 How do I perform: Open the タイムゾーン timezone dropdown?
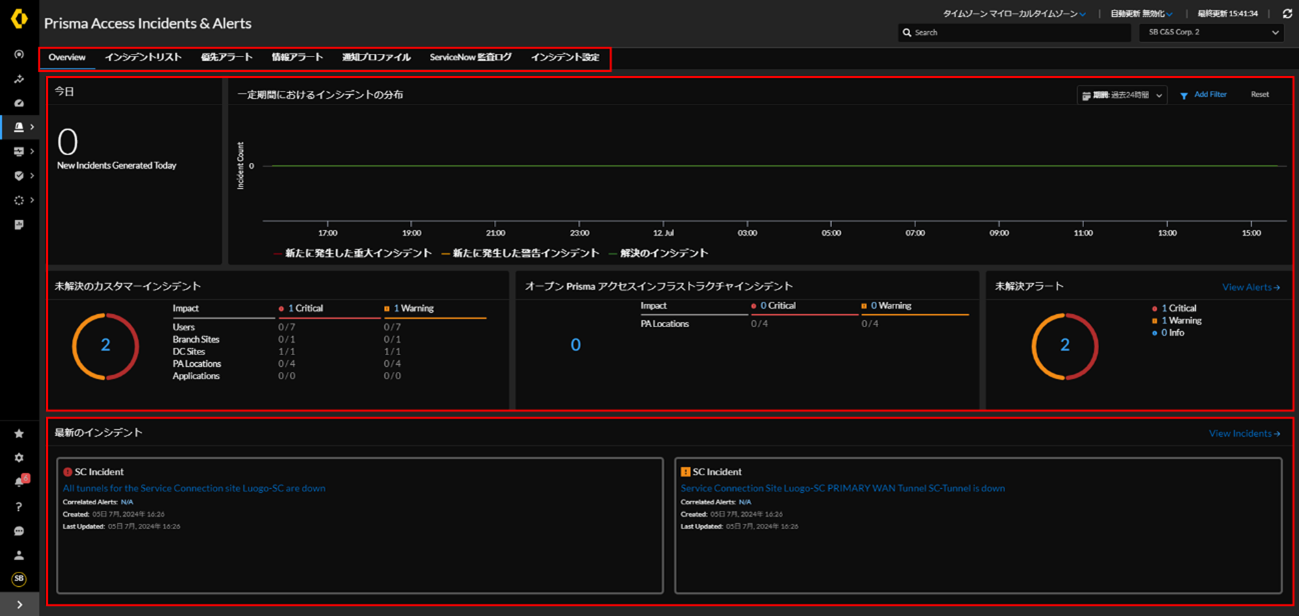point(1014,14)
